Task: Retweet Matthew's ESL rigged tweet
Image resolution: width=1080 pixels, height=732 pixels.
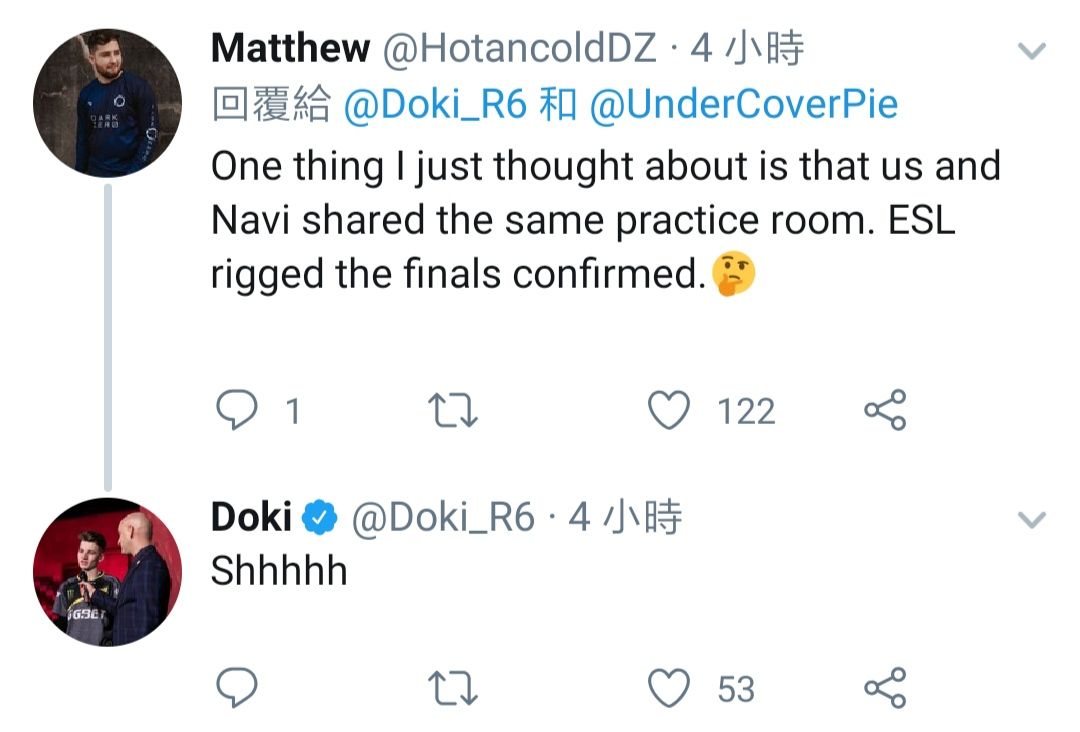Action: [452, 411]
